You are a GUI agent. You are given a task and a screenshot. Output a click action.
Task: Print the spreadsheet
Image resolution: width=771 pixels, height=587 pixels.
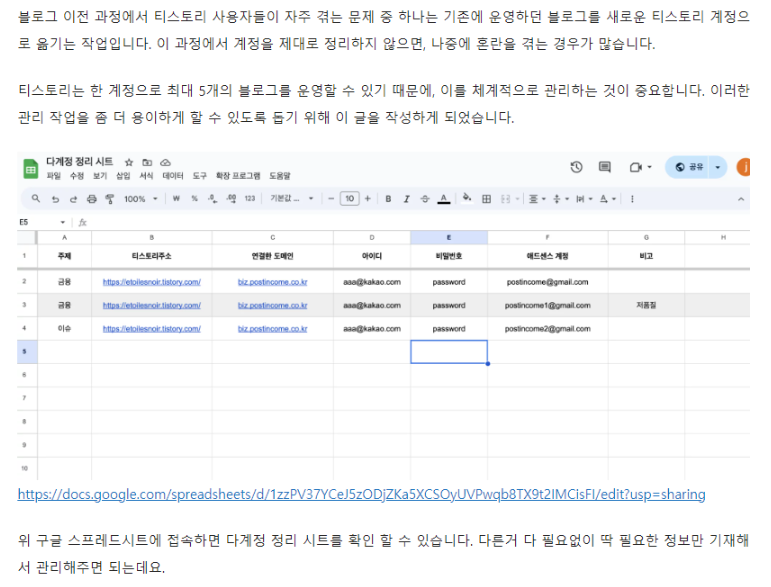point(91,199)
